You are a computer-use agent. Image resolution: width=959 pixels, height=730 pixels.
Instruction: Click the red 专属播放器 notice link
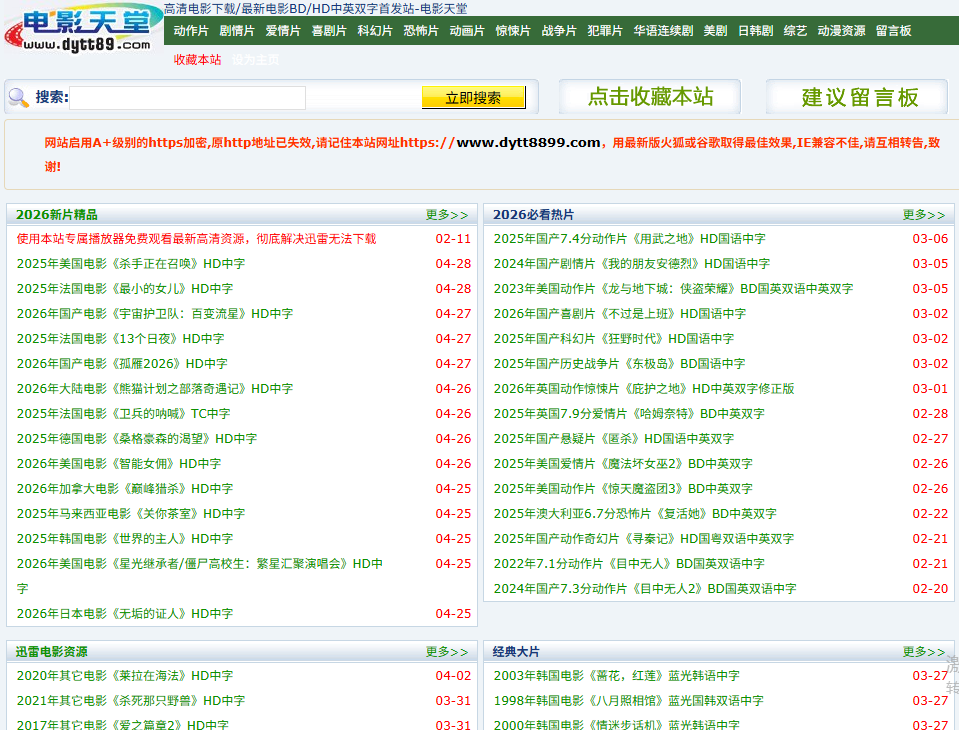pos(196,239)
